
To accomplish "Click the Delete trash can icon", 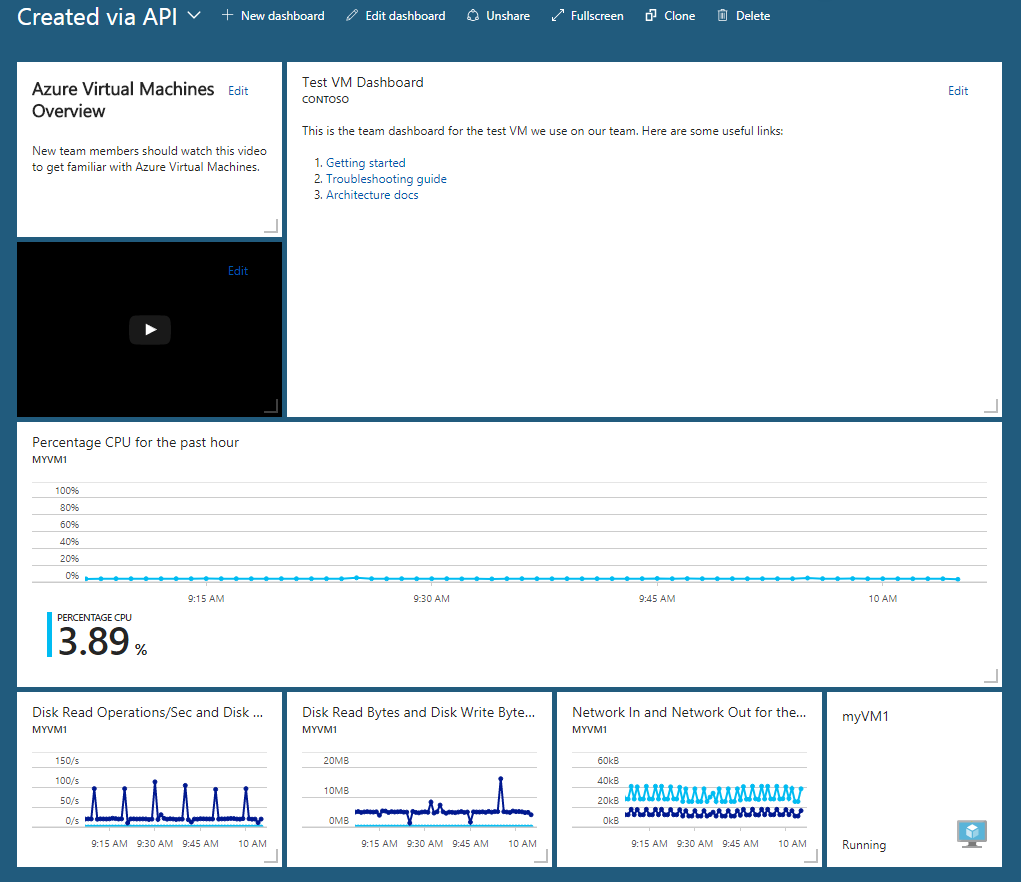I will point(722,16).
